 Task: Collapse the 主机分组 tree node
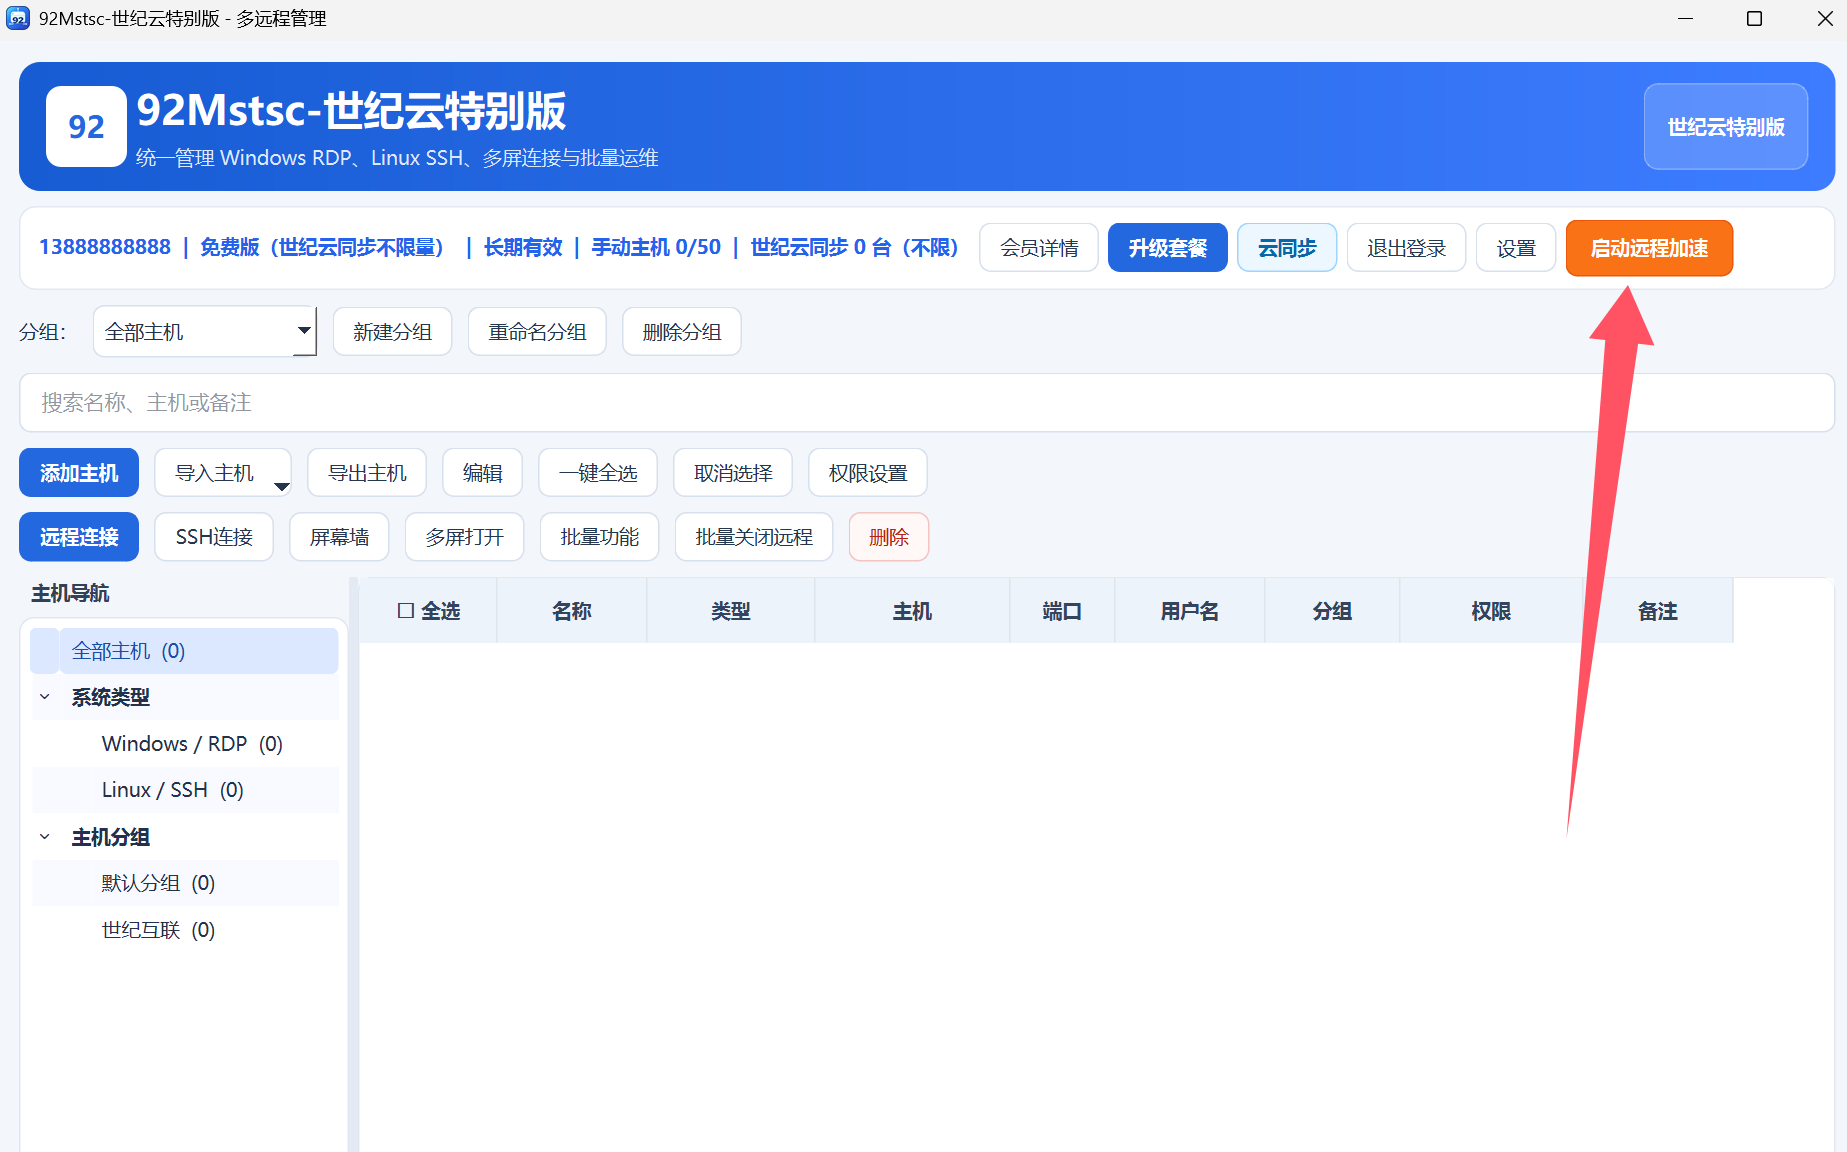(45, 837)
